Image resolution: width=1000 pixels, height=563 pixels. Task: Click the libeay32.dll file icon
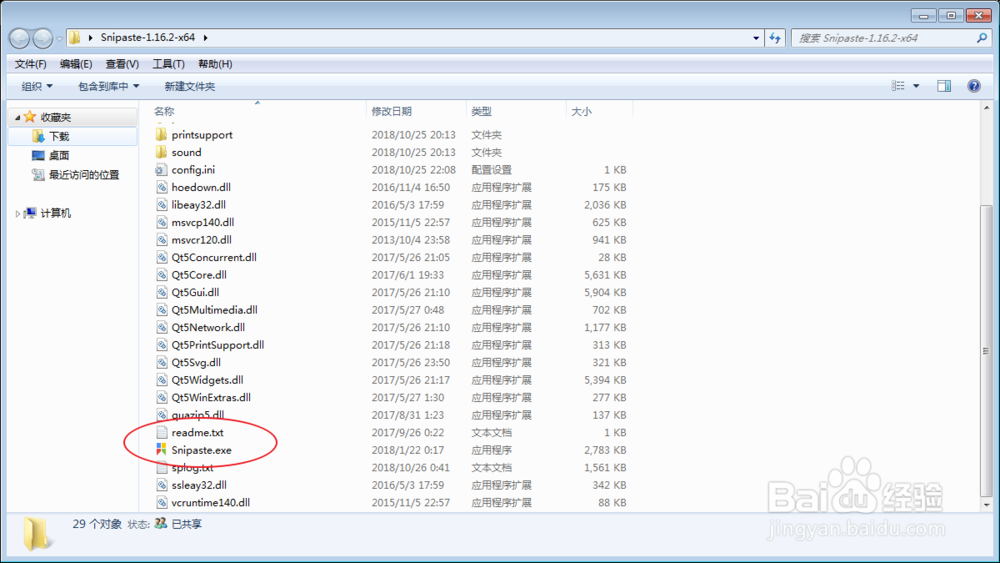coord(161,205)
